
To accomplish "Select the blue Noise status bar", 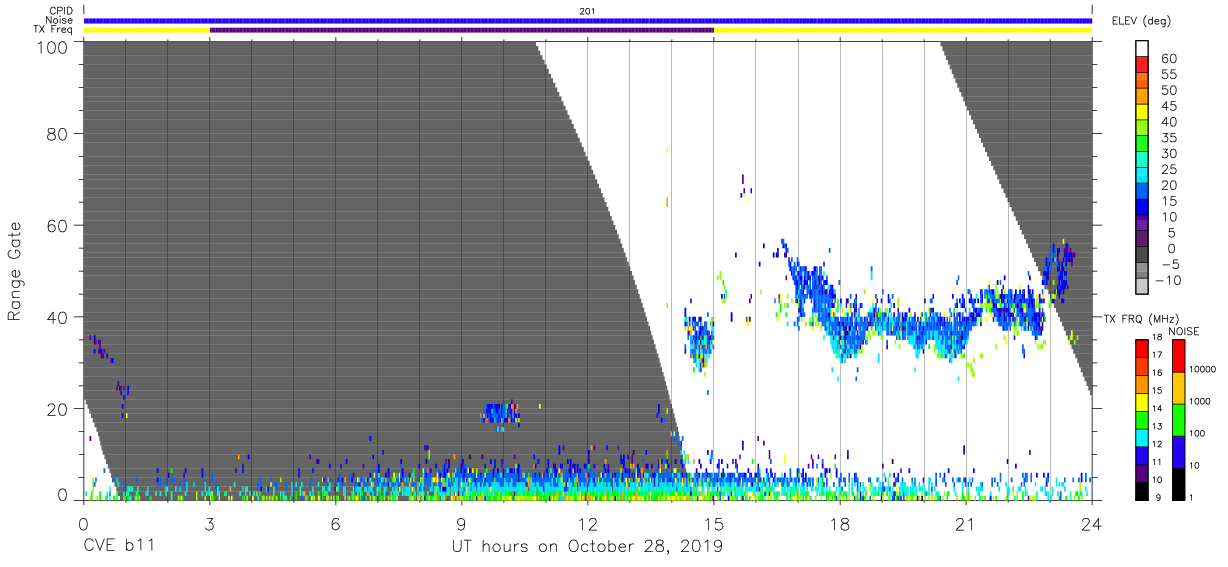I will pyautogui.click(x=587, y=20).
